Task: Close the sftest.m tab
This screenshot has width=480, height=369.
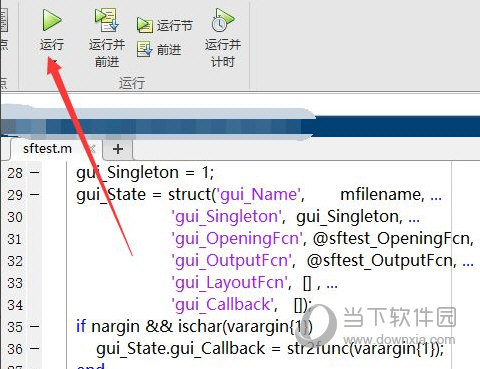Action: 92,149
